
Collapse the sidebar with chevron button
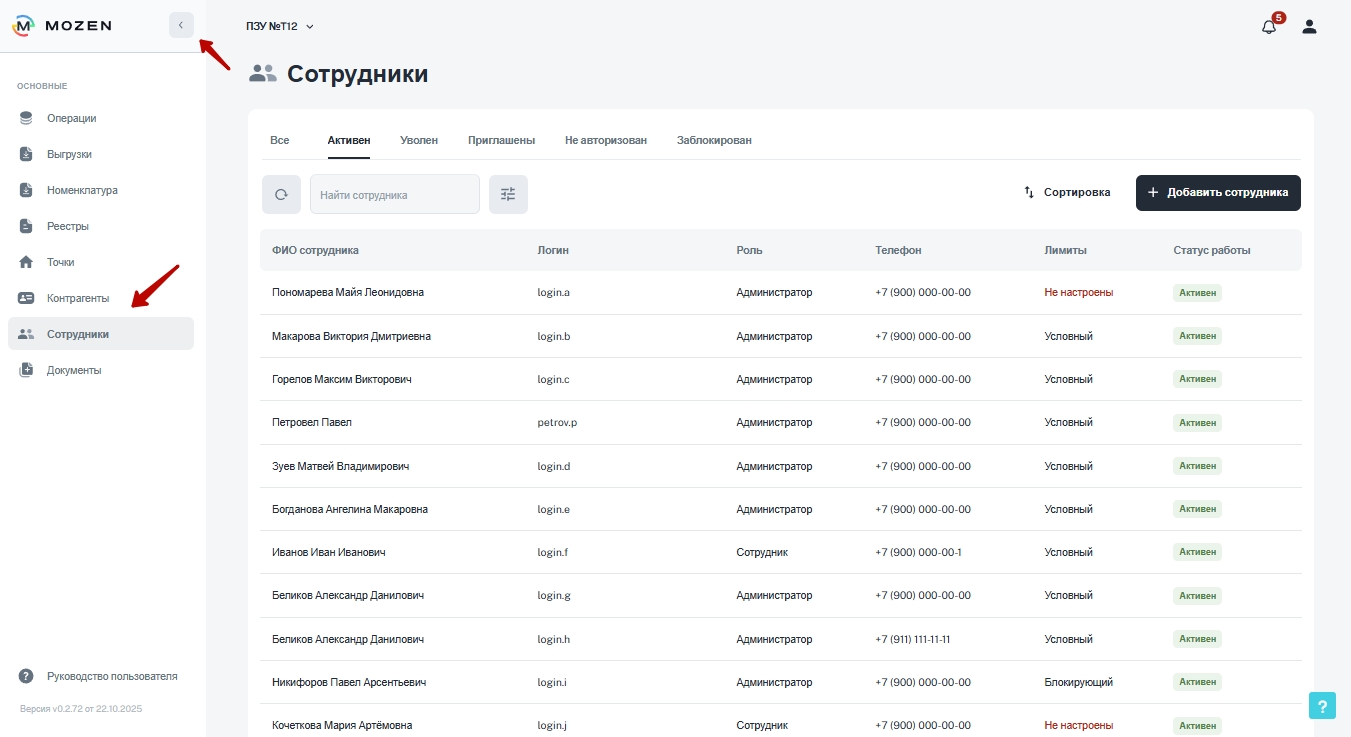(x=181, y=25)
